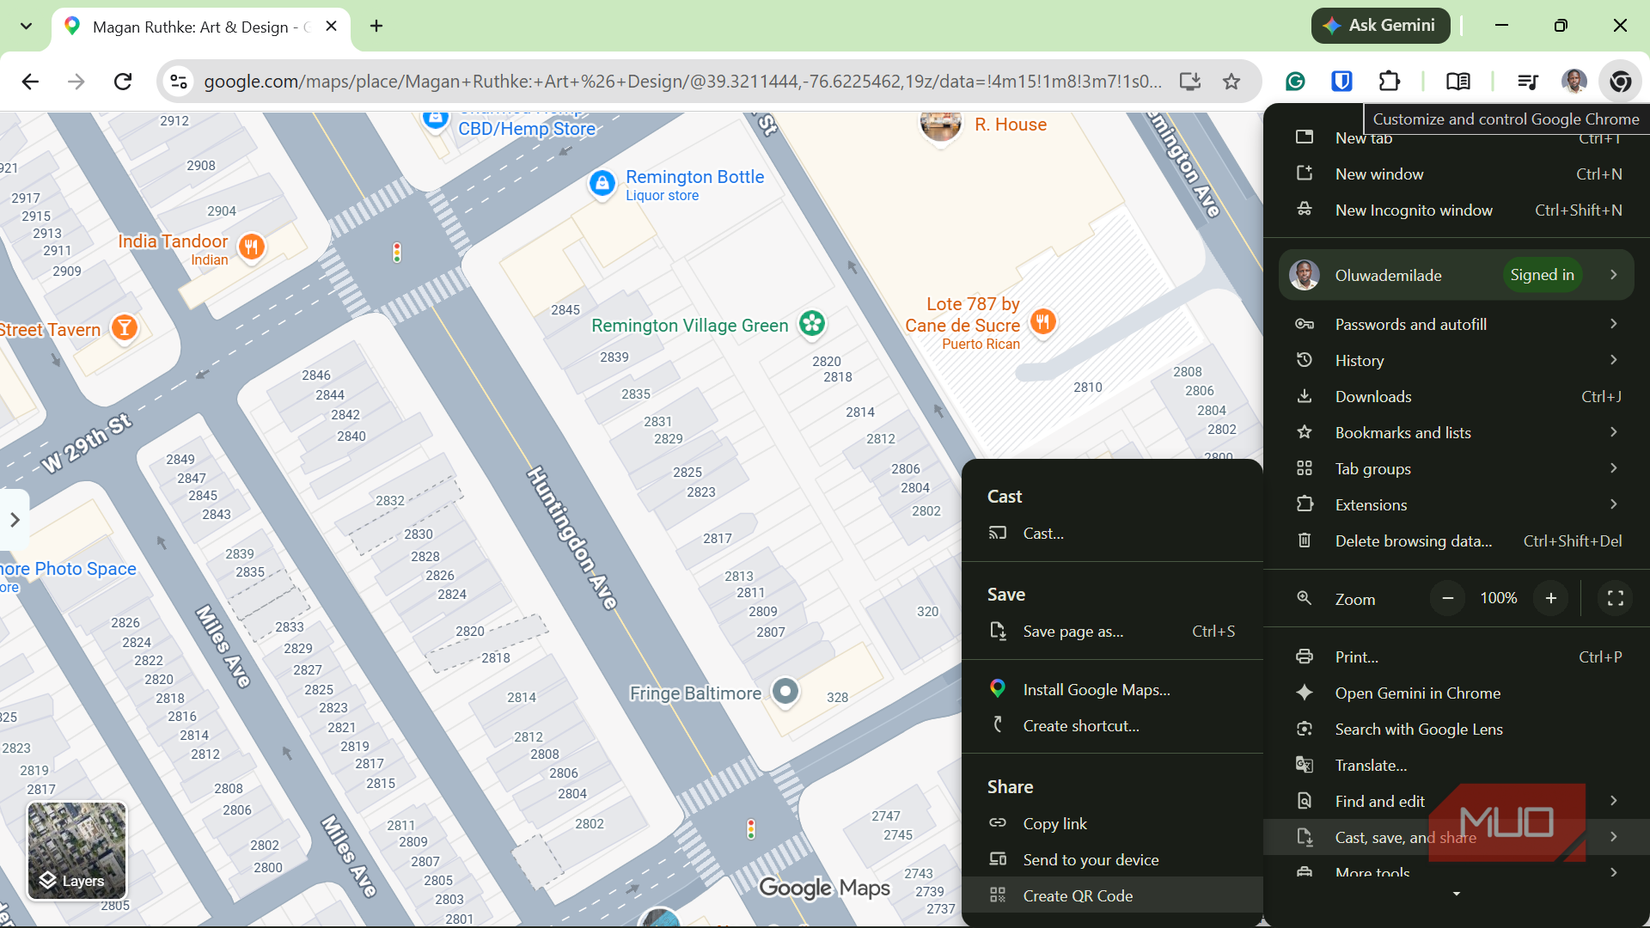The width and height of the screenshot is (1650, 928).
Task: Expand the Find and edit submenu
Action: coord(1456,801)
